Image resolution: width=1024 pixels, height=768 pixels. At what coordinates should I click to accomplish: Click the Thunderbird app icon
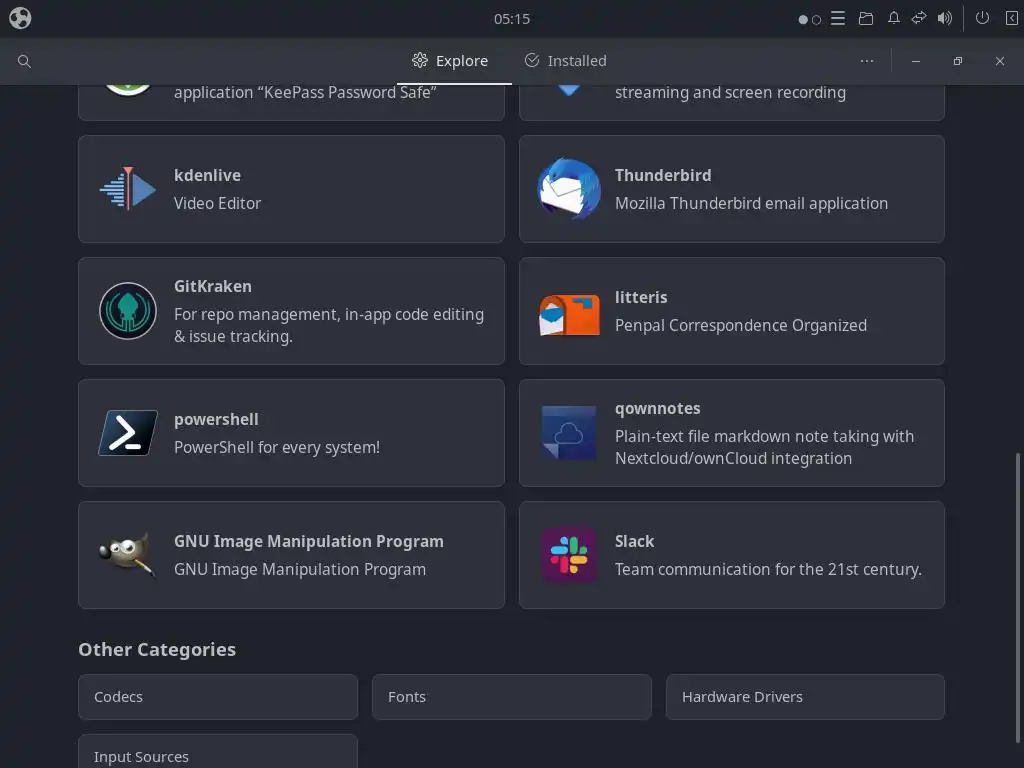pyautogui.click(x=569, y=189)
